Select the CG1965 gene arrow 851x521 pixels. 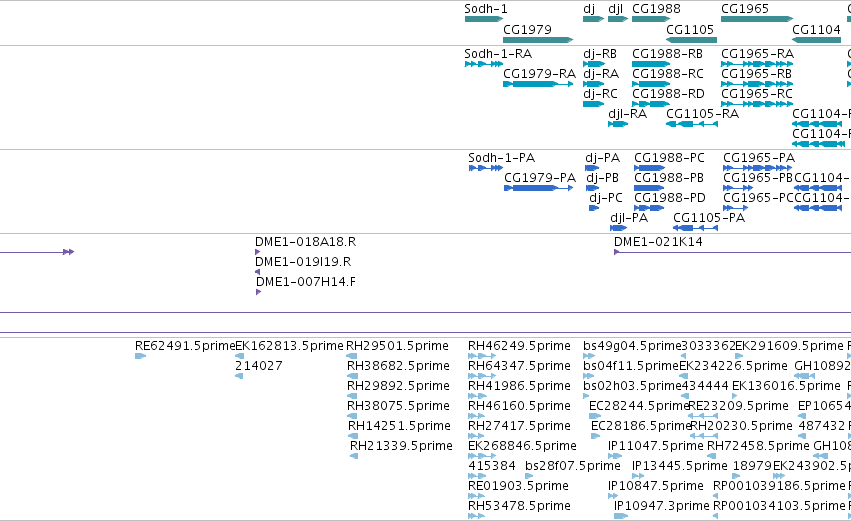point(757,19)
